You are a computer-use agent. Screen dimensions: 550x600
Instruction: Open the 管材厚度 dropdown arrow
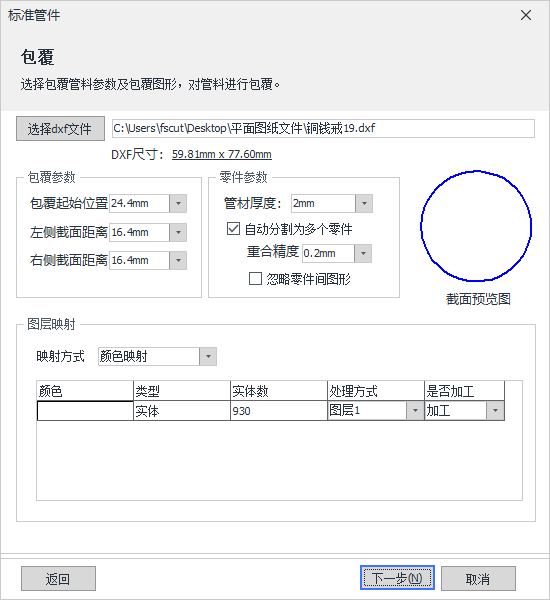click(x=364, y=204)
